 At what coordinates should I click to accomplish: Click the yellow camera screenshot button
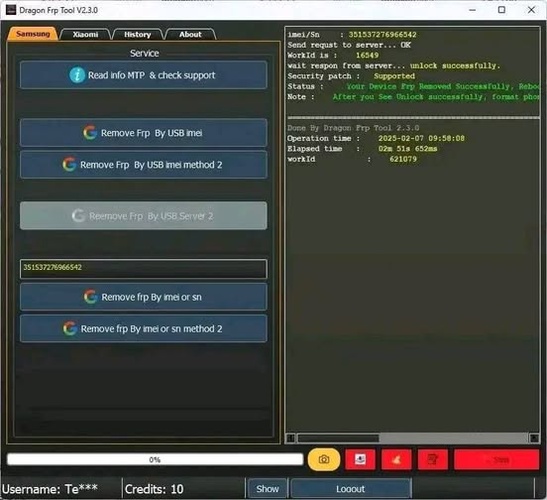(324, 459)
